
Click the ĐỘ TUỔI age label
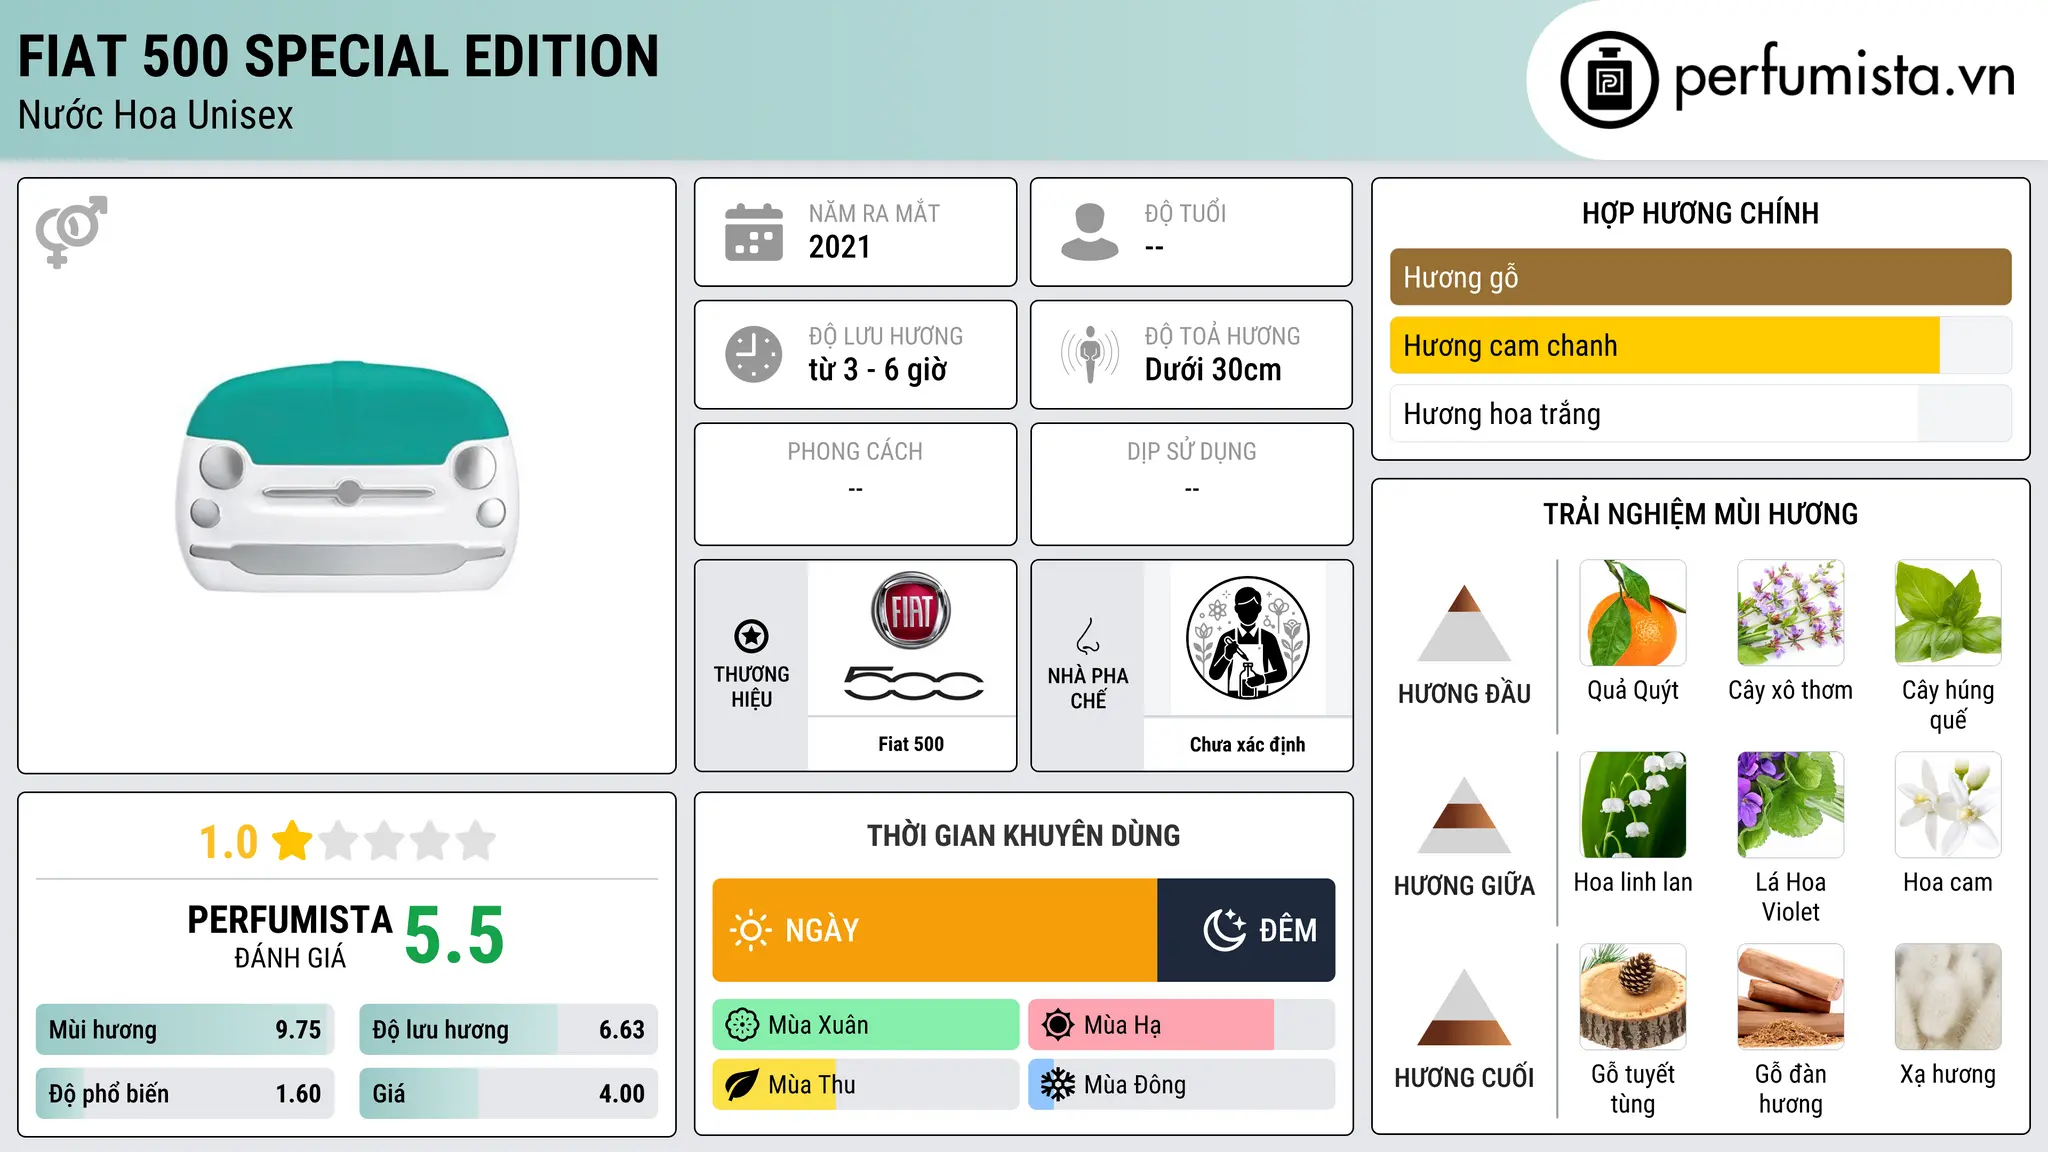pyautogui.click(x=1186, y=213)
